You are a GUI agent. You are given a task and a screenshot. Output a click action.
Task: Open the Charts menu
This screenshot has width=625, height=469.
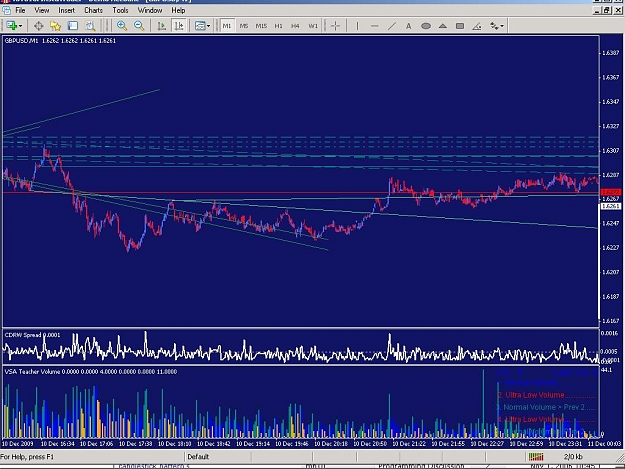(93, 10)
